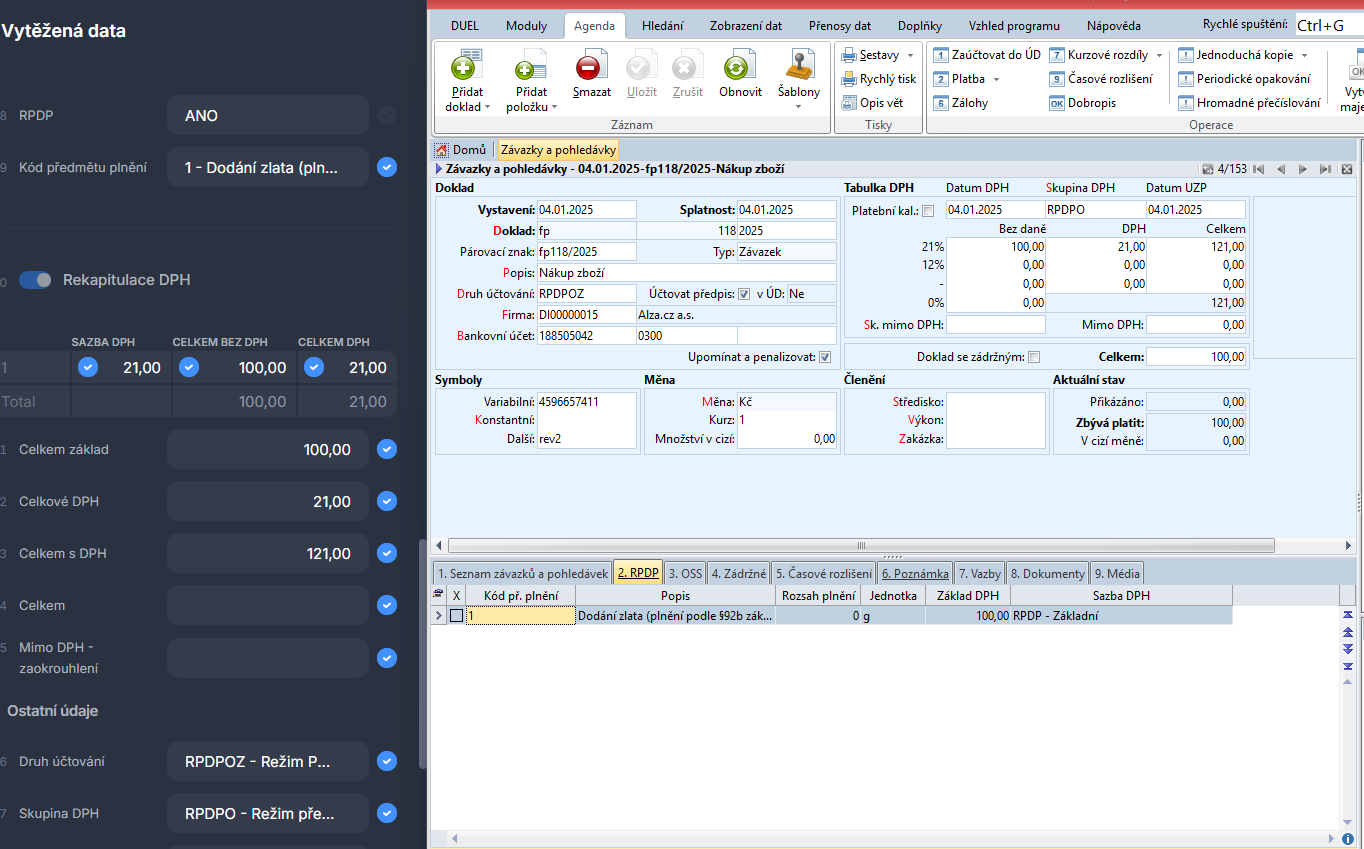This screenshot has height=849, width=1364.
Task: Uncheck the Upomínat a penalizovat checkbox
Action: coord(825,357)
